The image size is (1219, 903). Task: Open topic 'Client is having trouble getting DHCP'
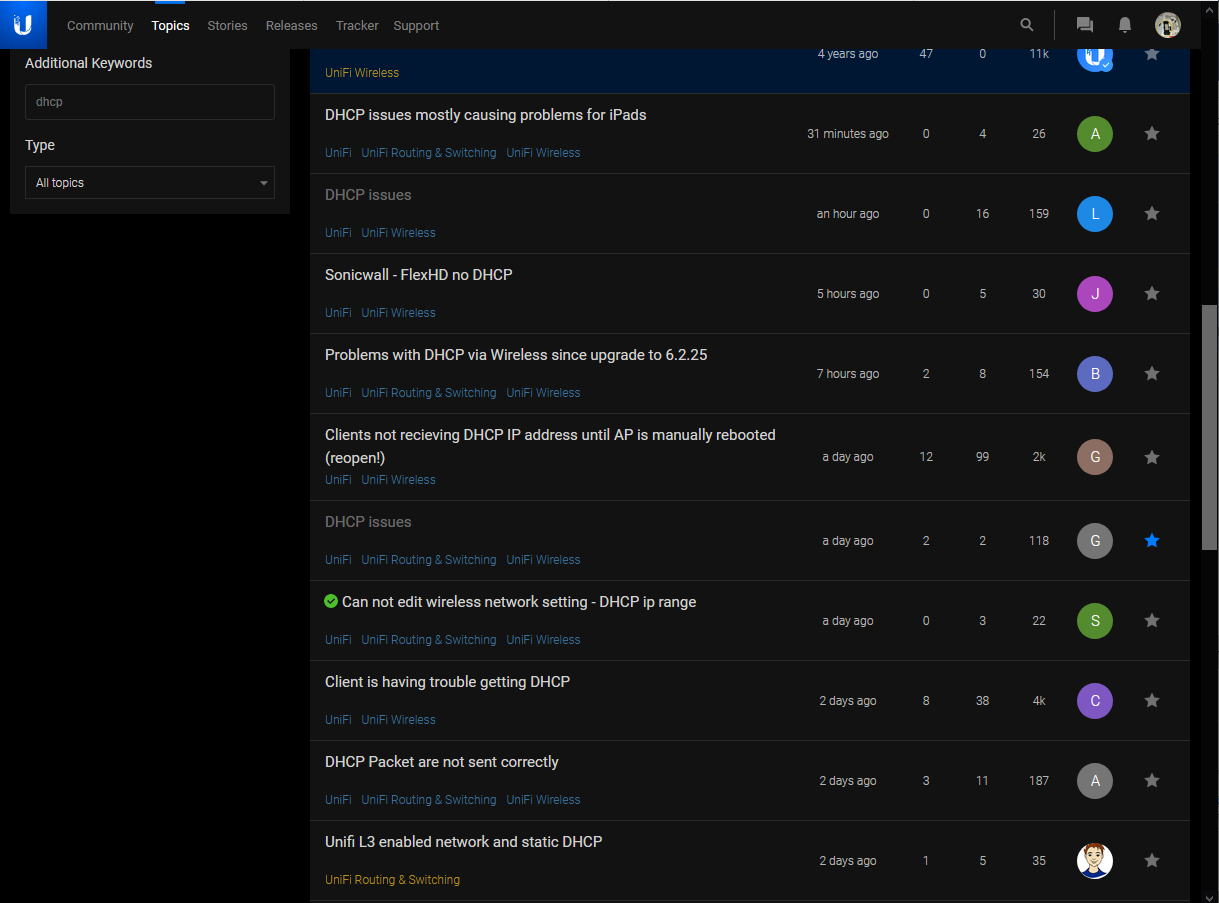[447, 682]
